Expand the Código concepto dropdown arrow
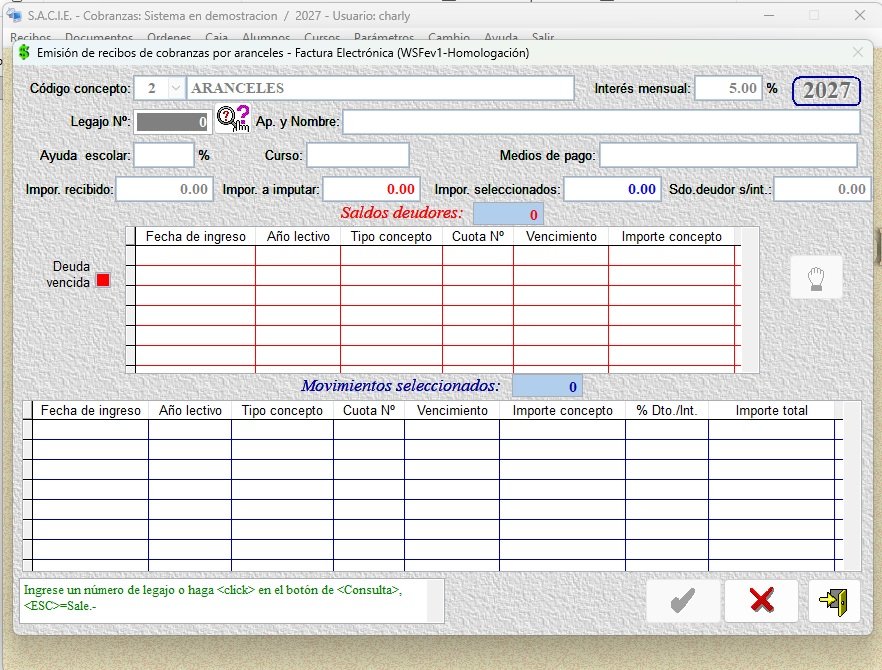 [176, 88]
